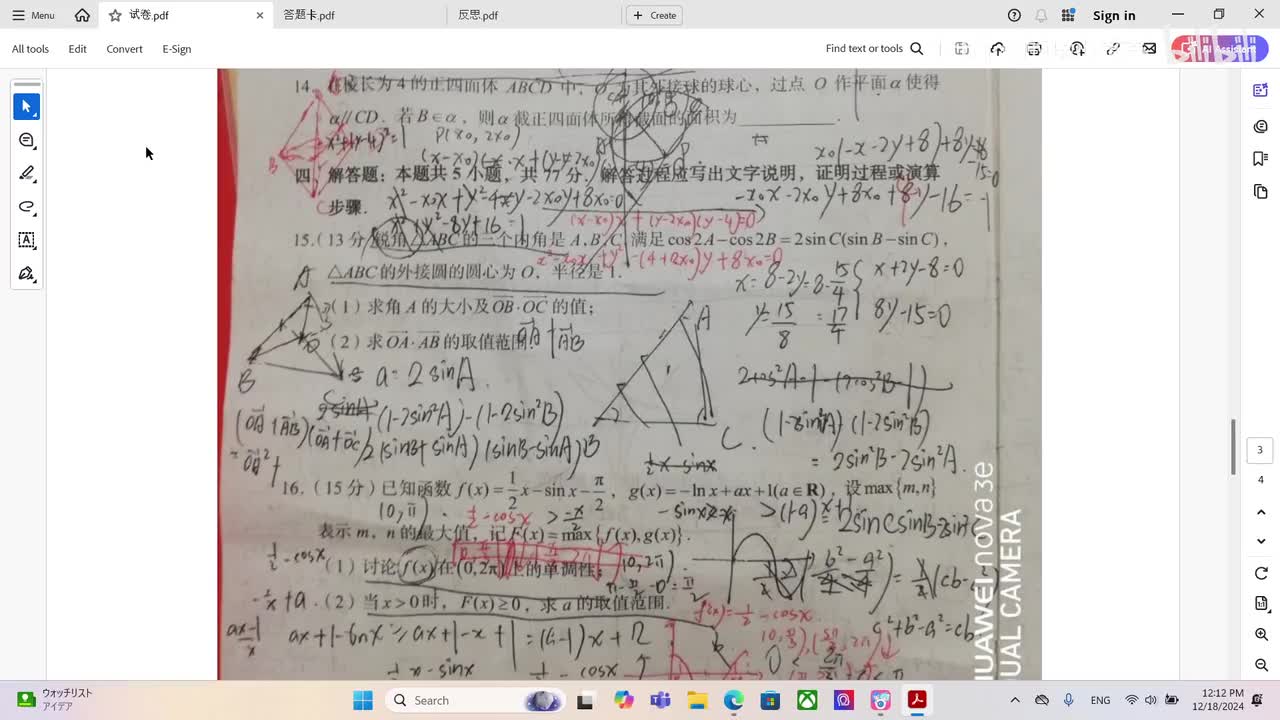Viewport: 1280px width, 720px height.
Task: Open the AI Assistant button
Action: 1220,48
